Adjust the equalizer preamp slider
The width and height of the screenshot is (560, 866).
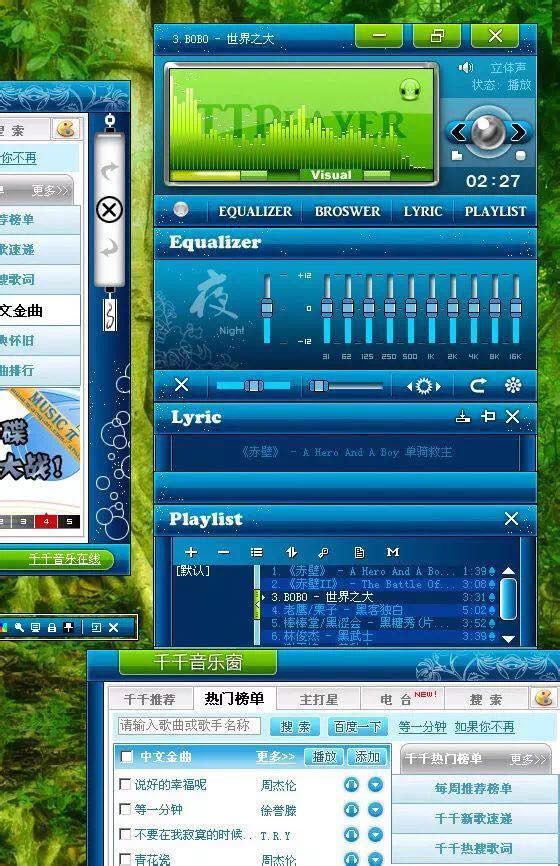[267, 308]
